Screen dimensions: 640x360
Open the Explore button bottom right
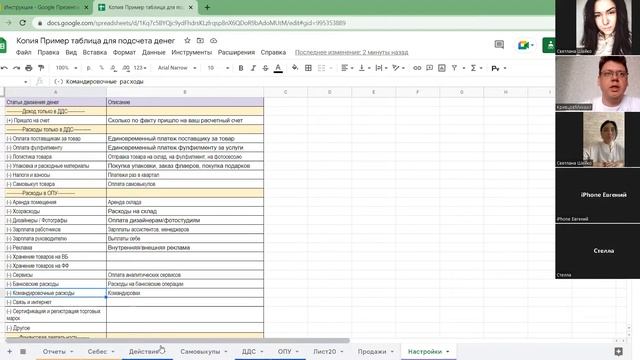618,351
